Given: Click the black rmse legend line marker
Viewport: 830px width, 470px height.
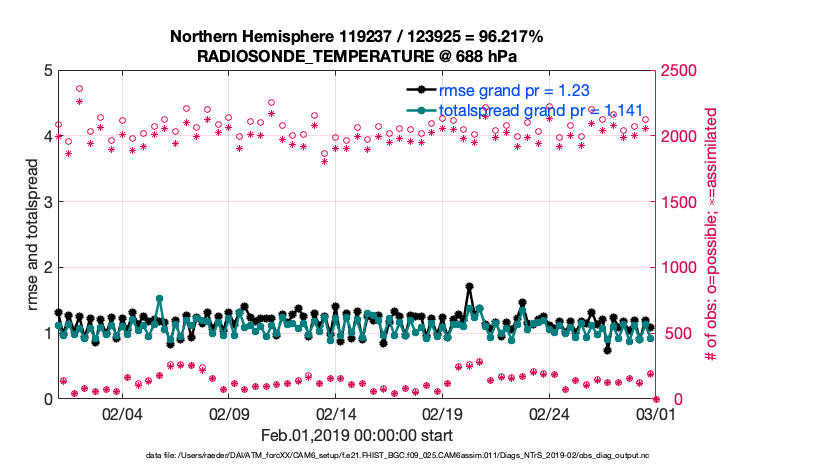Looking at the screenshot, I should pyautogui.click(x=424, y=90).
